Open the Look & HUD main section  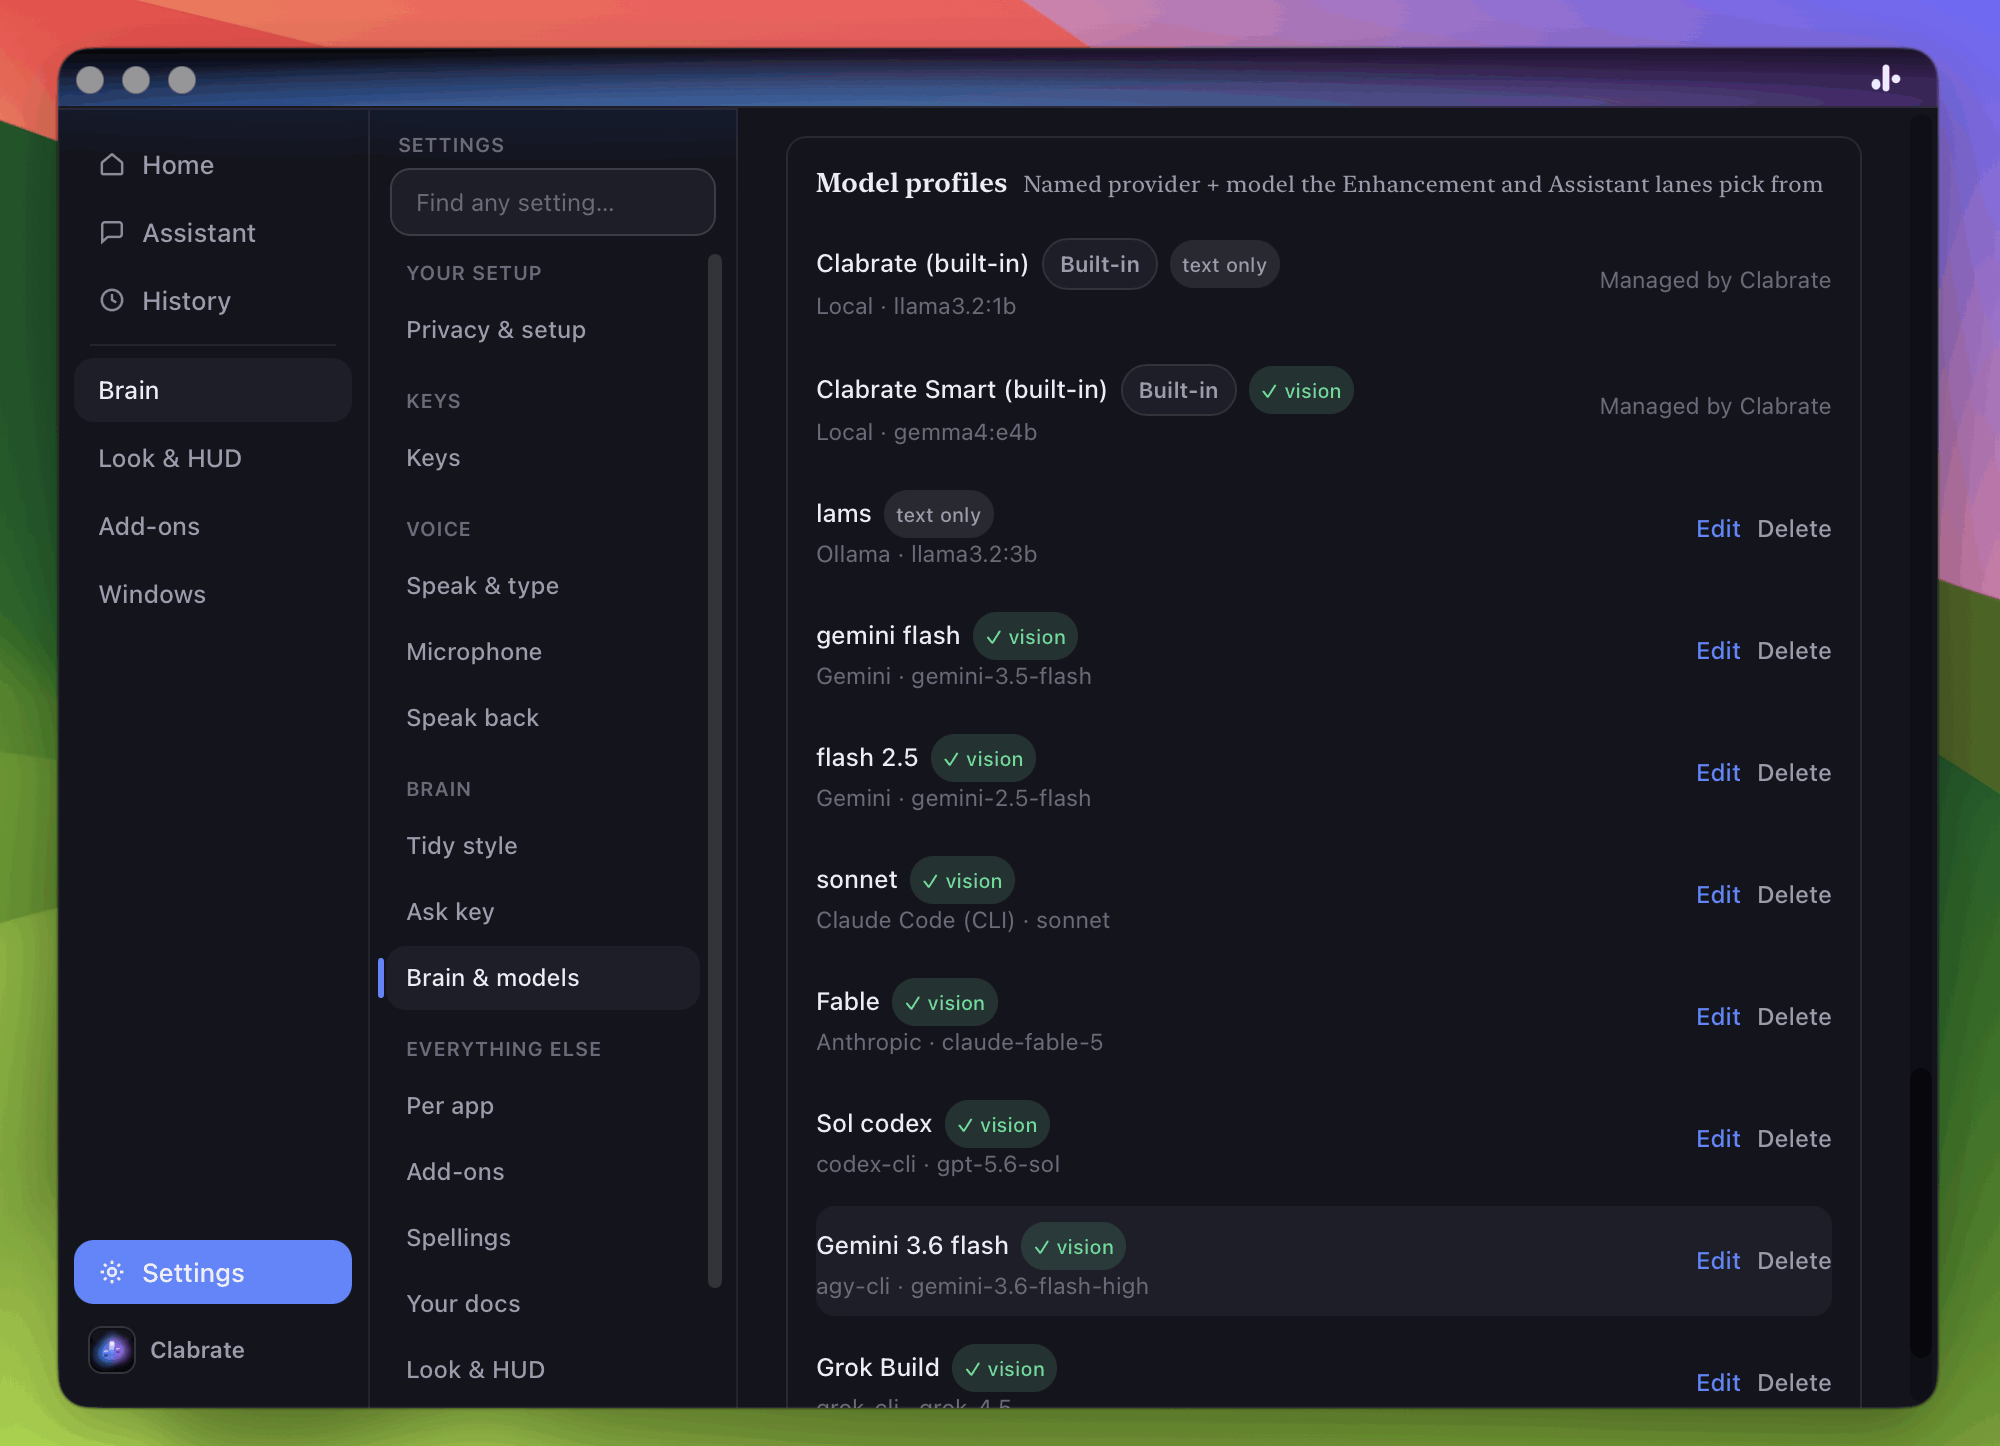click(x=213, y=458)
